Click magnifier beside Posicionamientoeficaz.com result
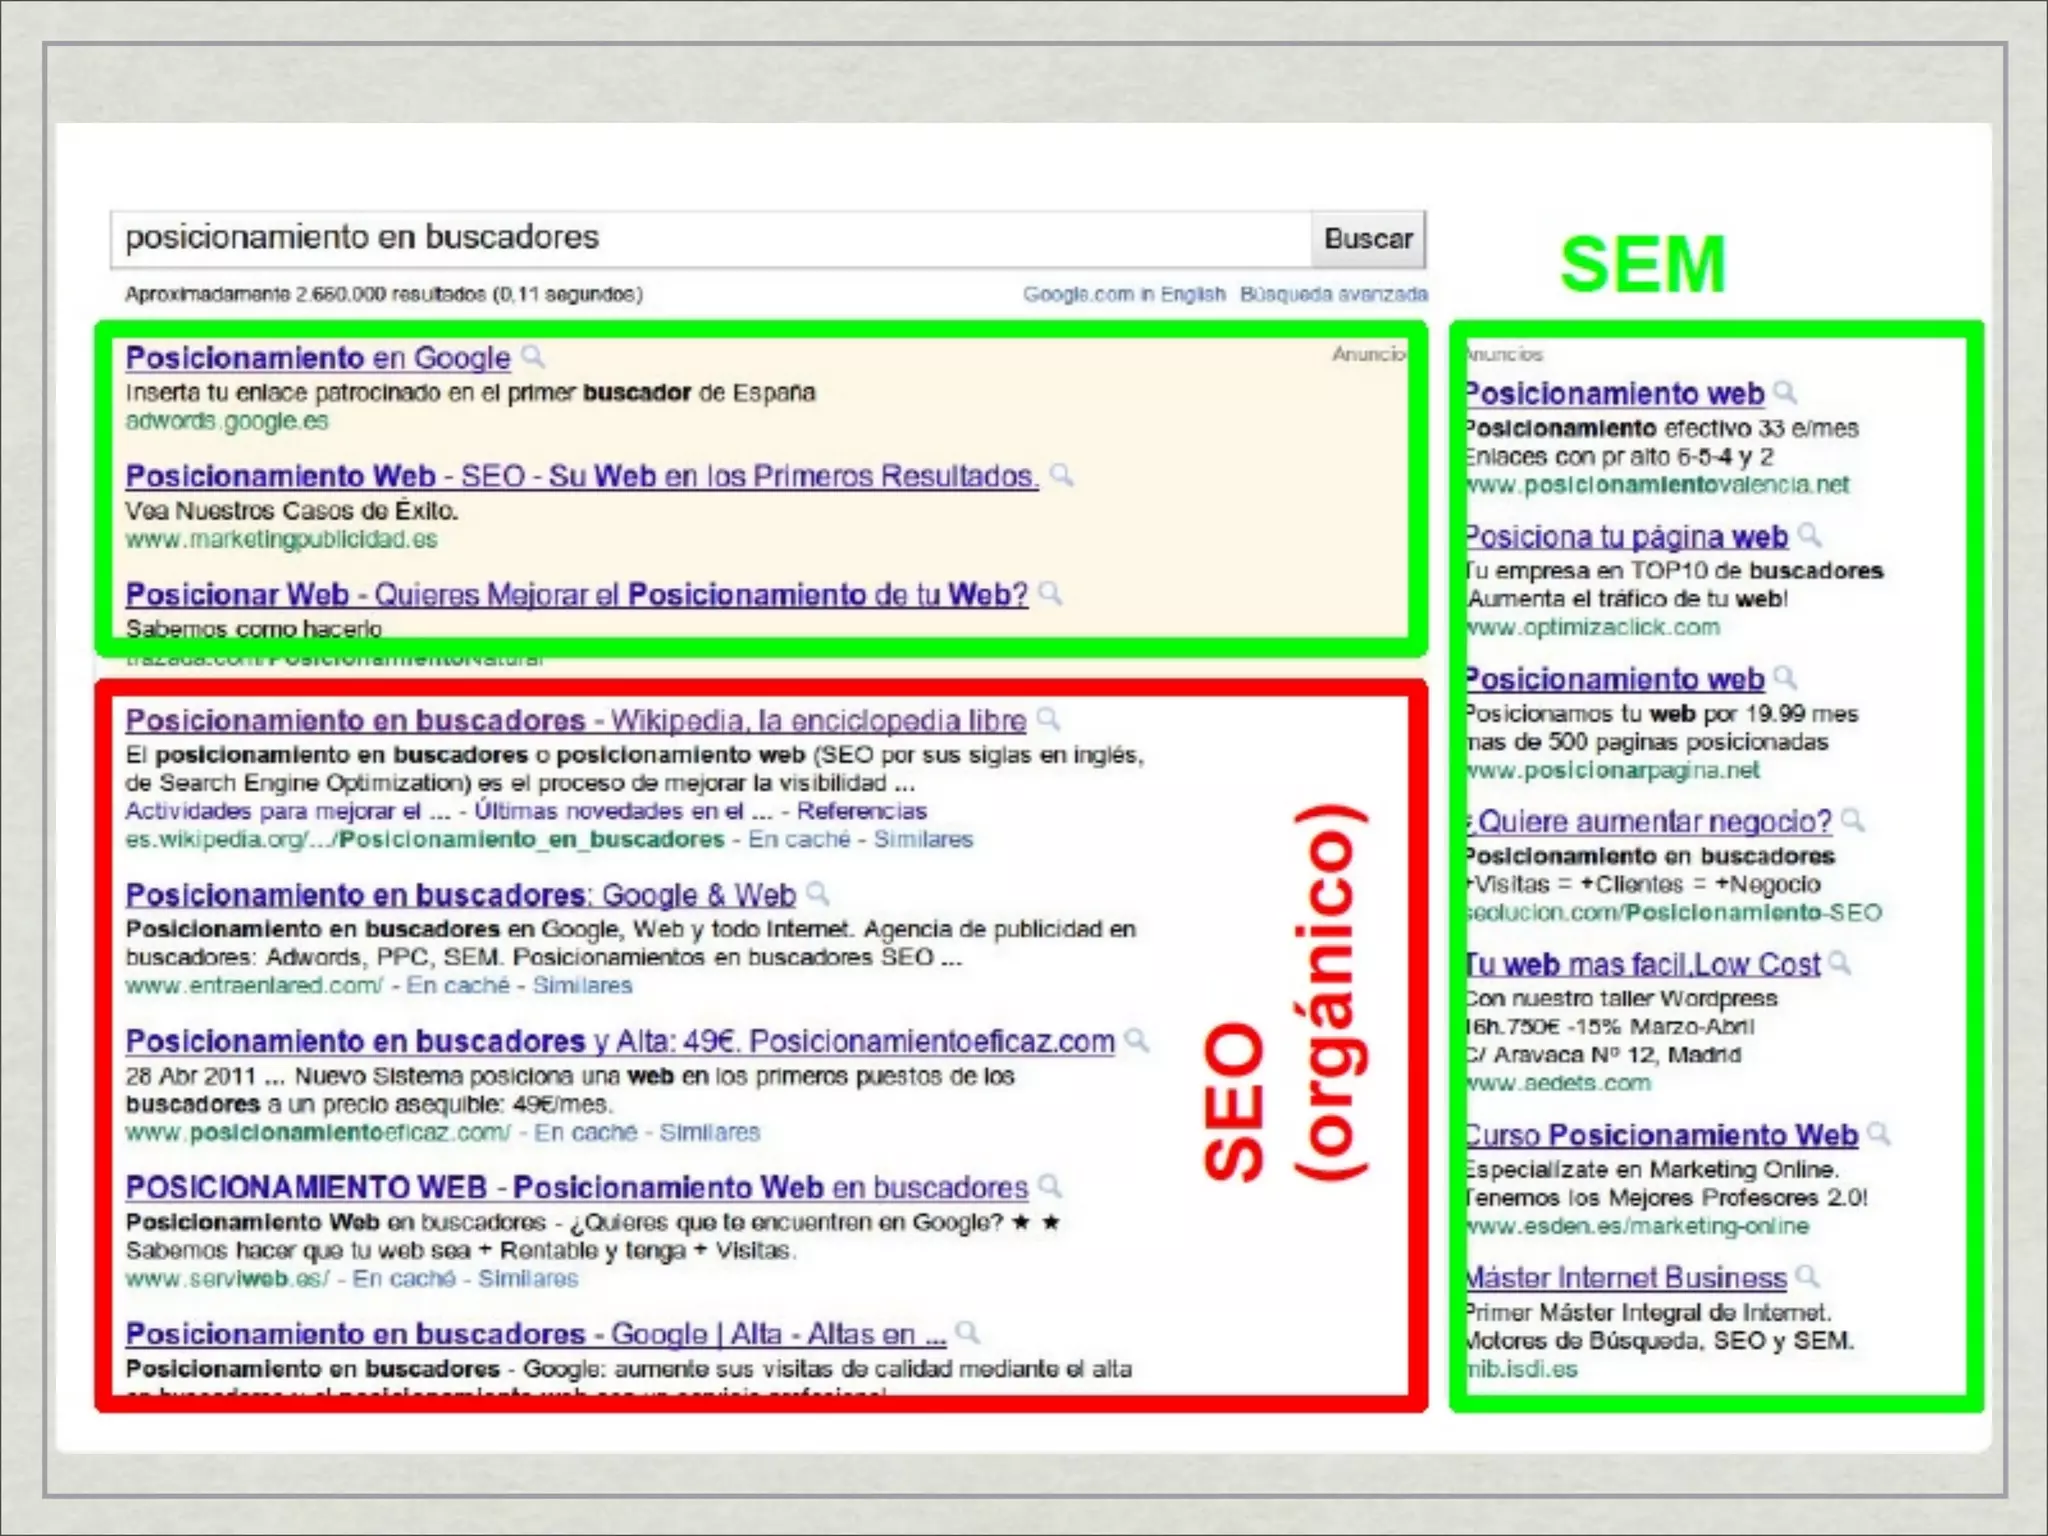 pos(1136,1039)
